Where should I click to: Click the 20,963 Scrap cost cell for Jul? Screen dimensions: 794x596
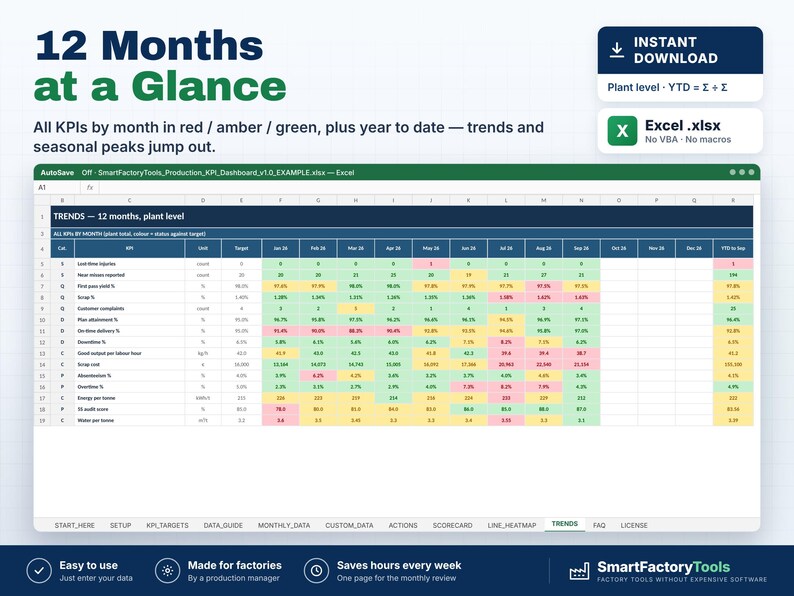point(506,364)
